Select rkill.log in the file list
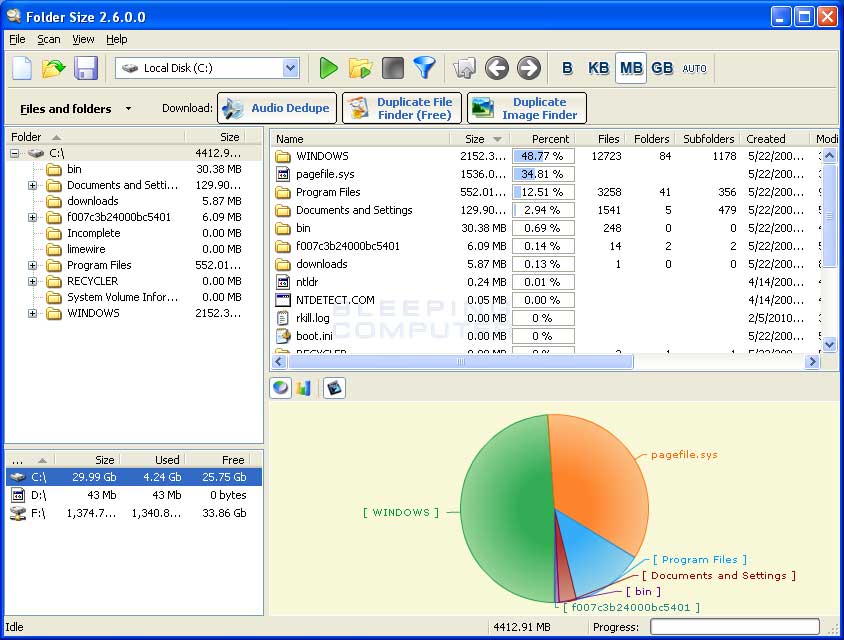 pyautogui.click(x=312, y=318)
